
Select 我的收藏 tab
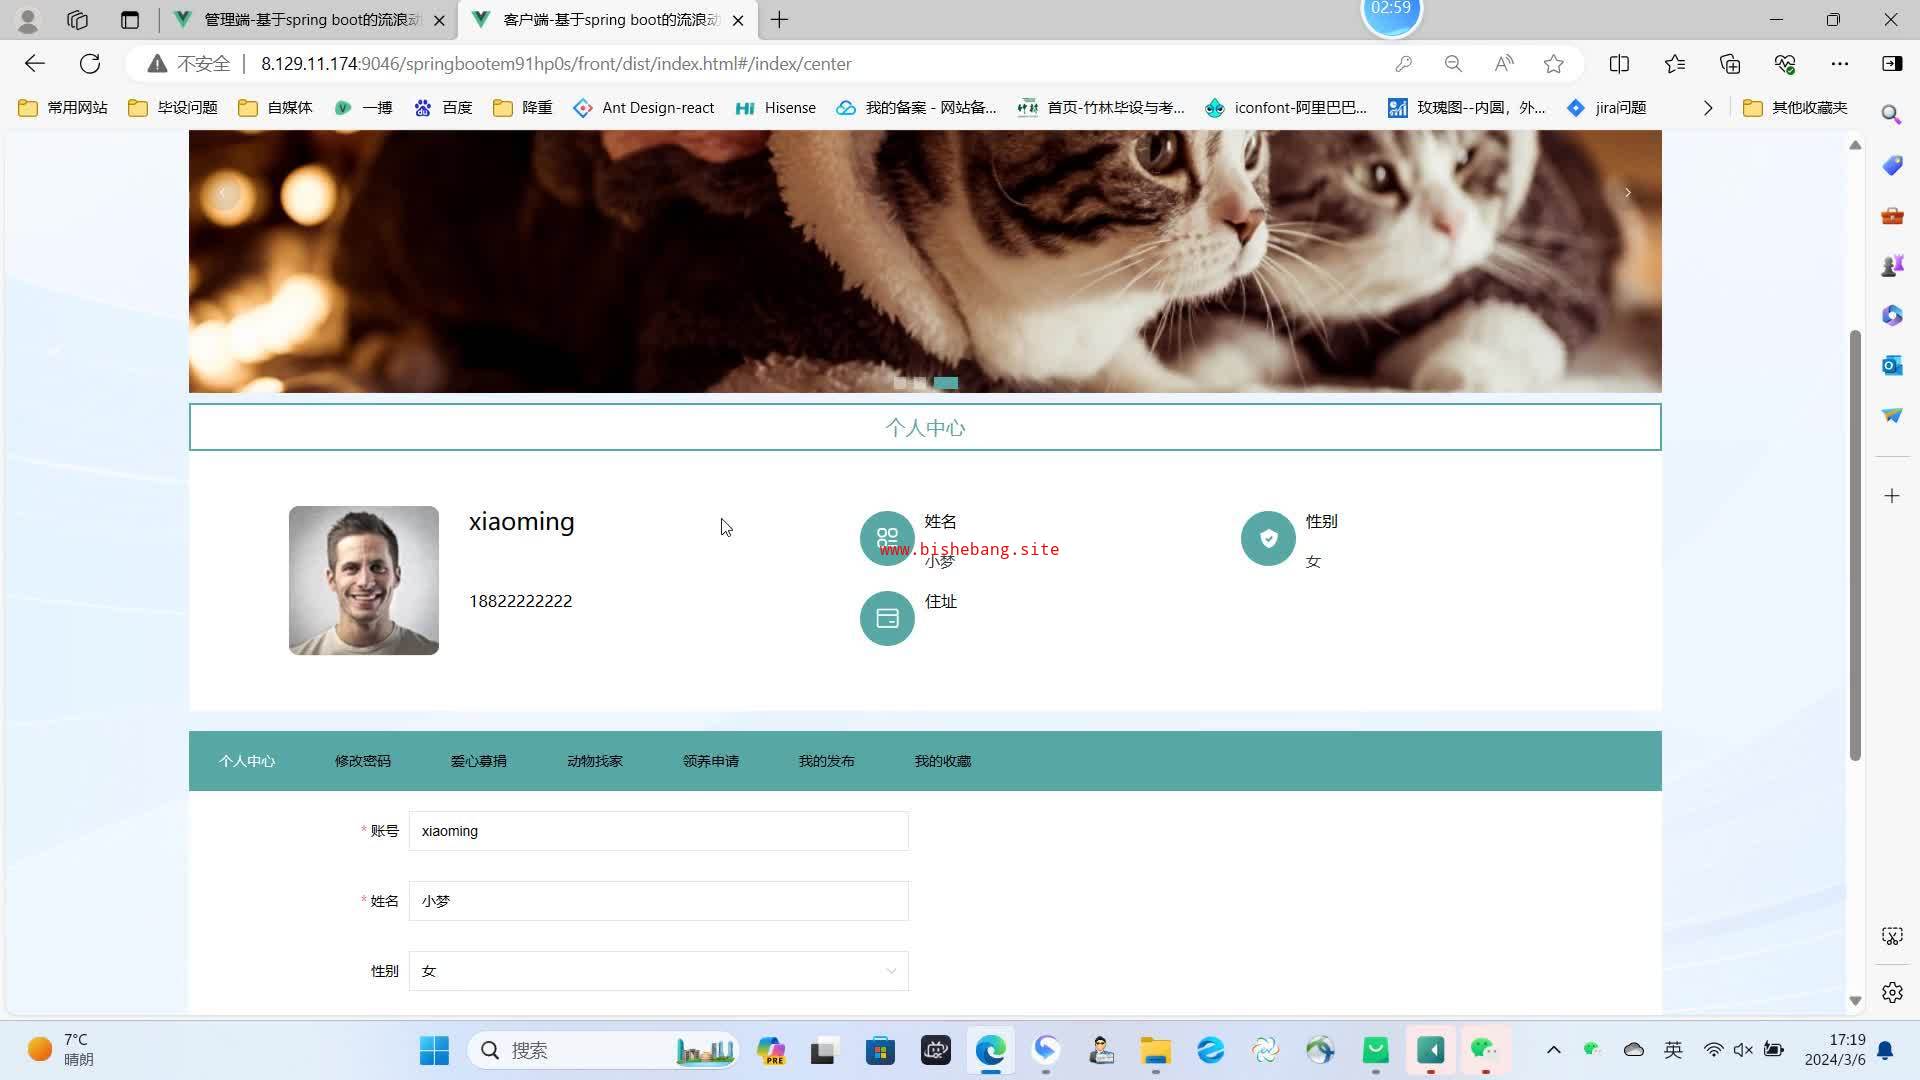pos(942,761)
